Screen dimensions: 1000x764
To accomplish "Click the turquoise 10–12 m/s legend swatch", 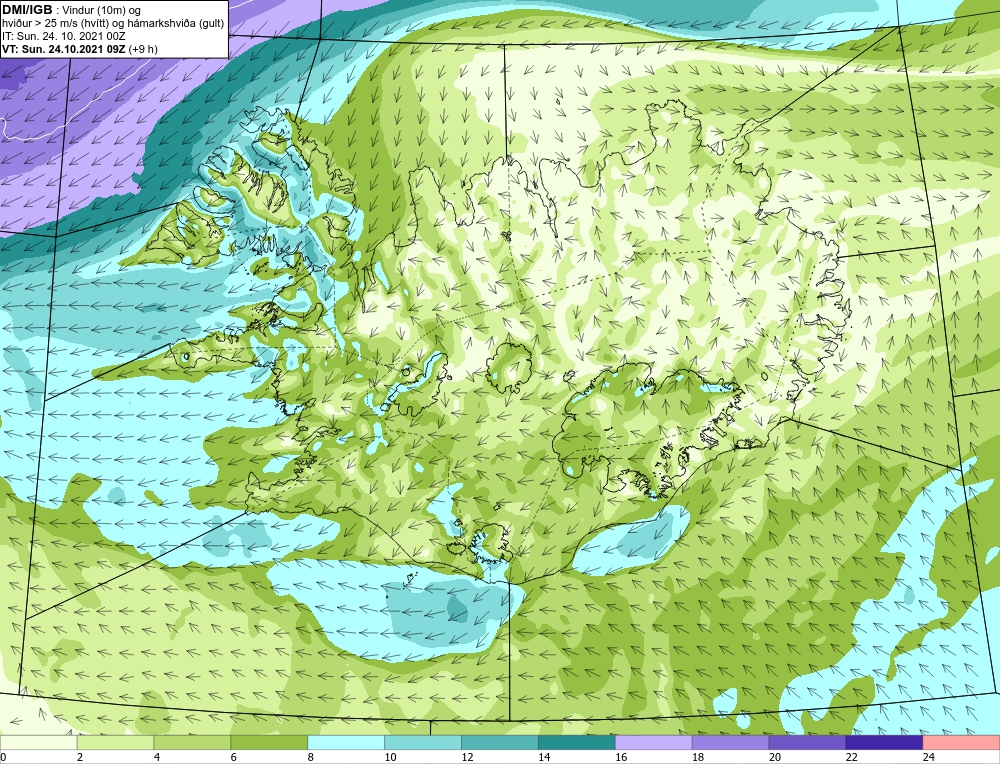I will click(423, 743).
